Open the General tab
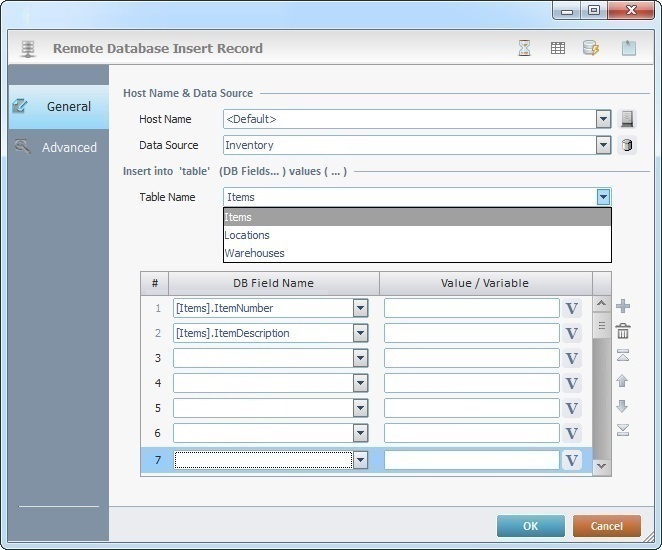 [x=68, y=106]
